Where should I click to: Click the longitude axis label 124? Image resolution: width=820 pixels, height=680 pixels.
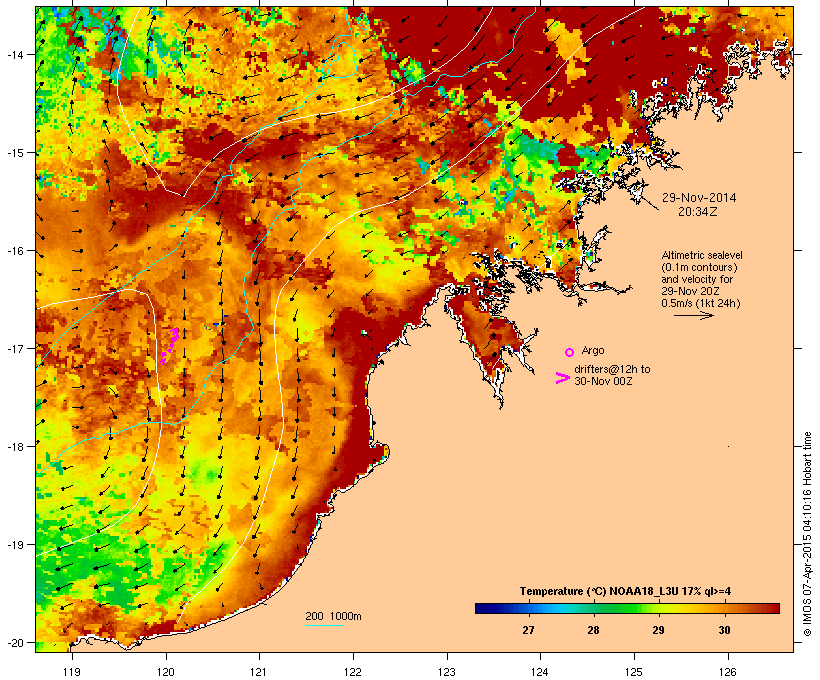[x=540, y=672]
